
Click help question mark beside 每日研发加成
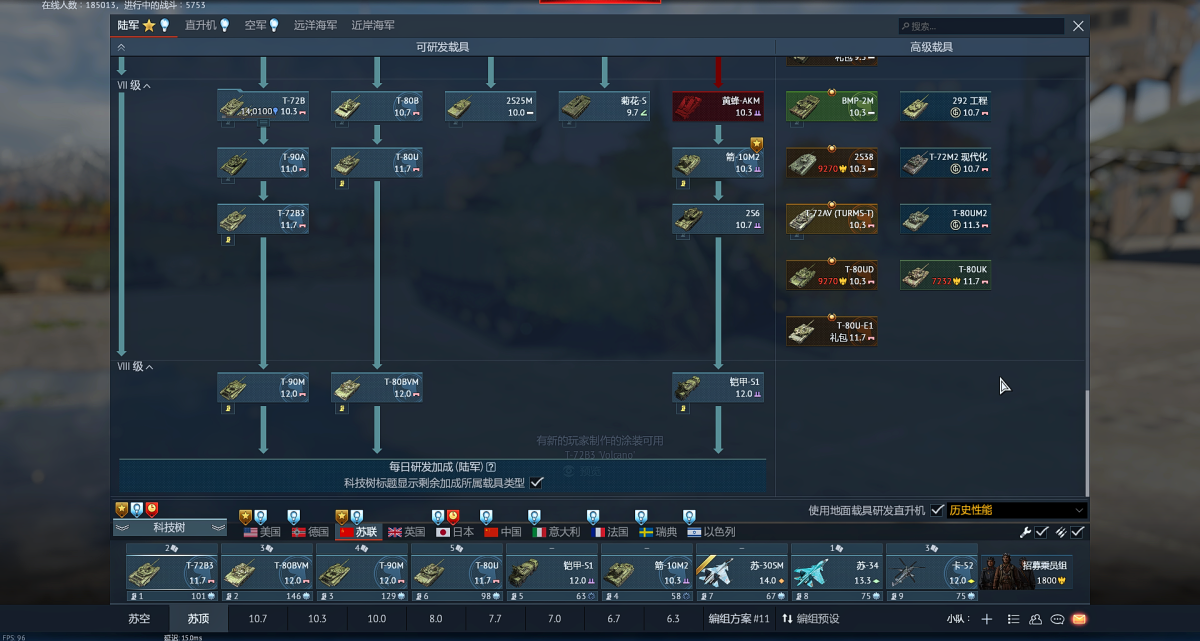coord(491,467)
